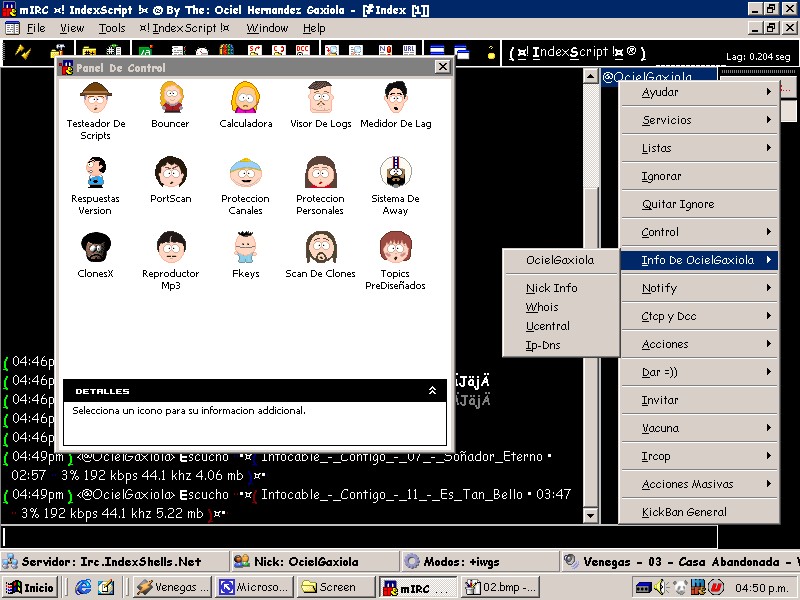Choose Whois from the info submenu
Viewport: 800px width, 600px height.
pyautogui.click(x=542, y=307)
